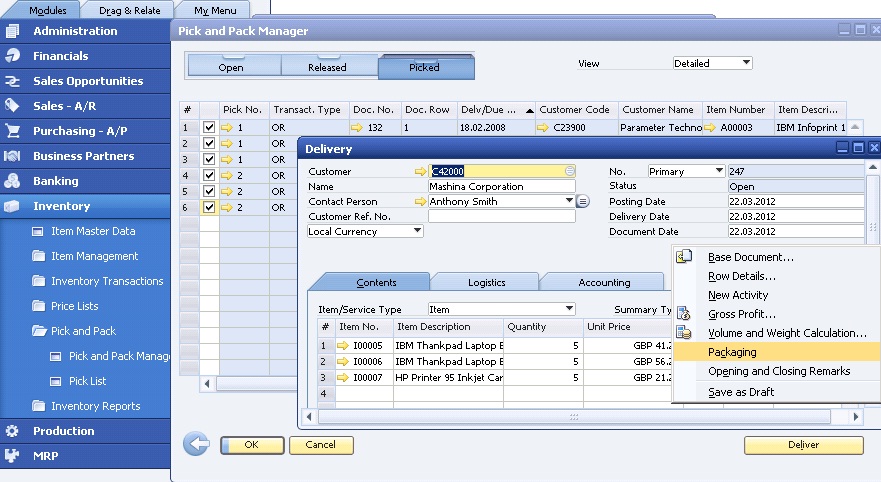Click the link arrow next to customer C42000

click(x=420, y=172)
